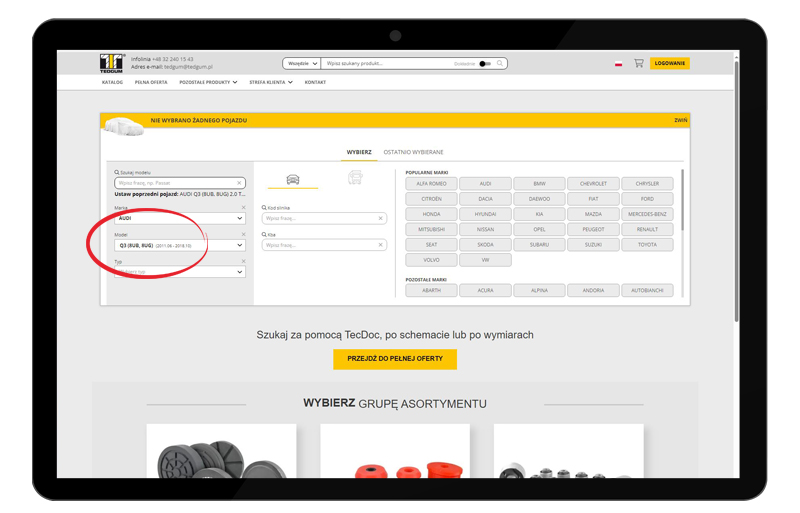800x513 pixels.
Task: Clear the Szukaj modelu search field
Action: click(239, 183)
